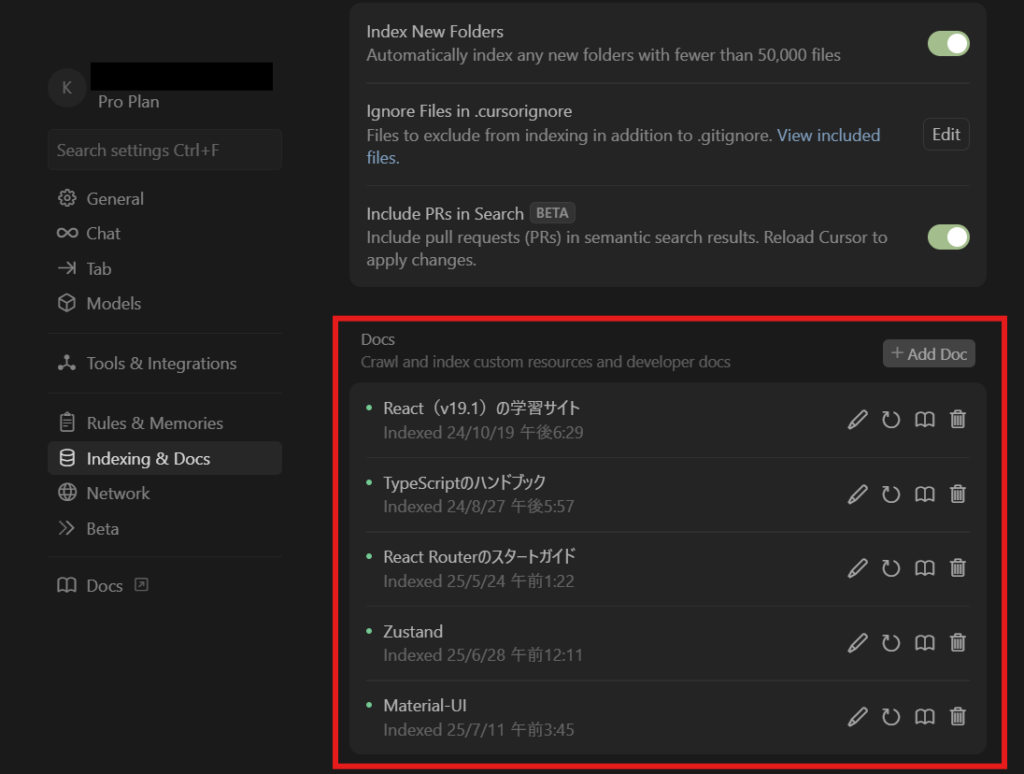Open Tools & Integrations settings
This screenshot has width=1024, height=774.
point(165,363)
